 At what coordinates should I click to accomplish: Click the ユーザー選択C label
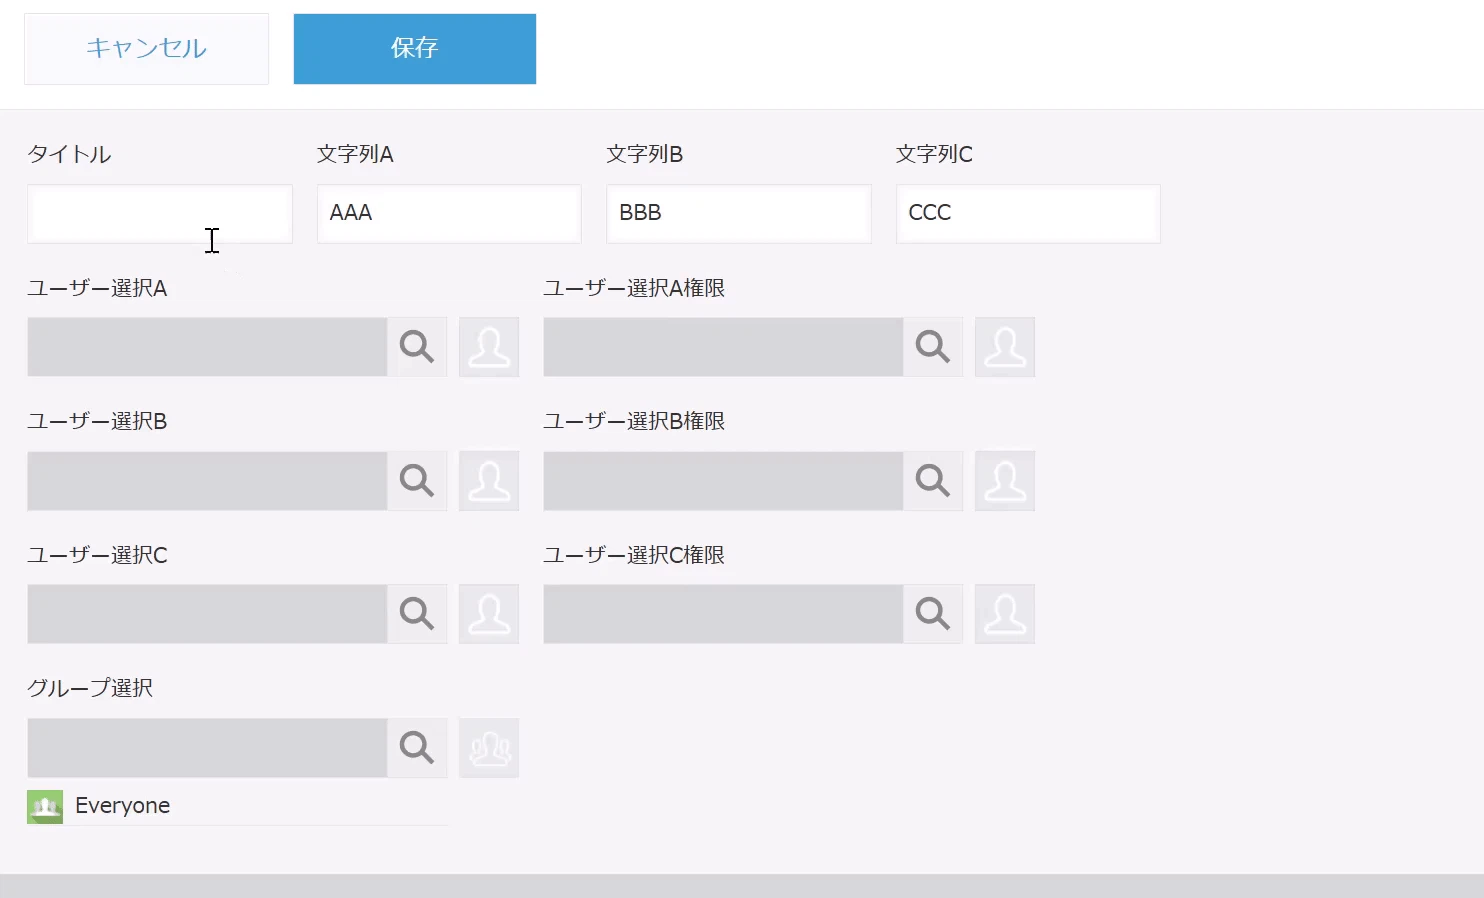[x=97, y=555]
